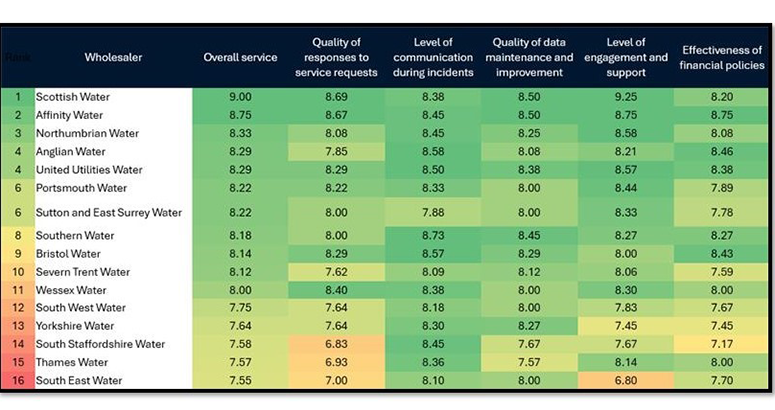Click the Affinity Water cell
The image size is (775, 410).
(x=71, y=115)
